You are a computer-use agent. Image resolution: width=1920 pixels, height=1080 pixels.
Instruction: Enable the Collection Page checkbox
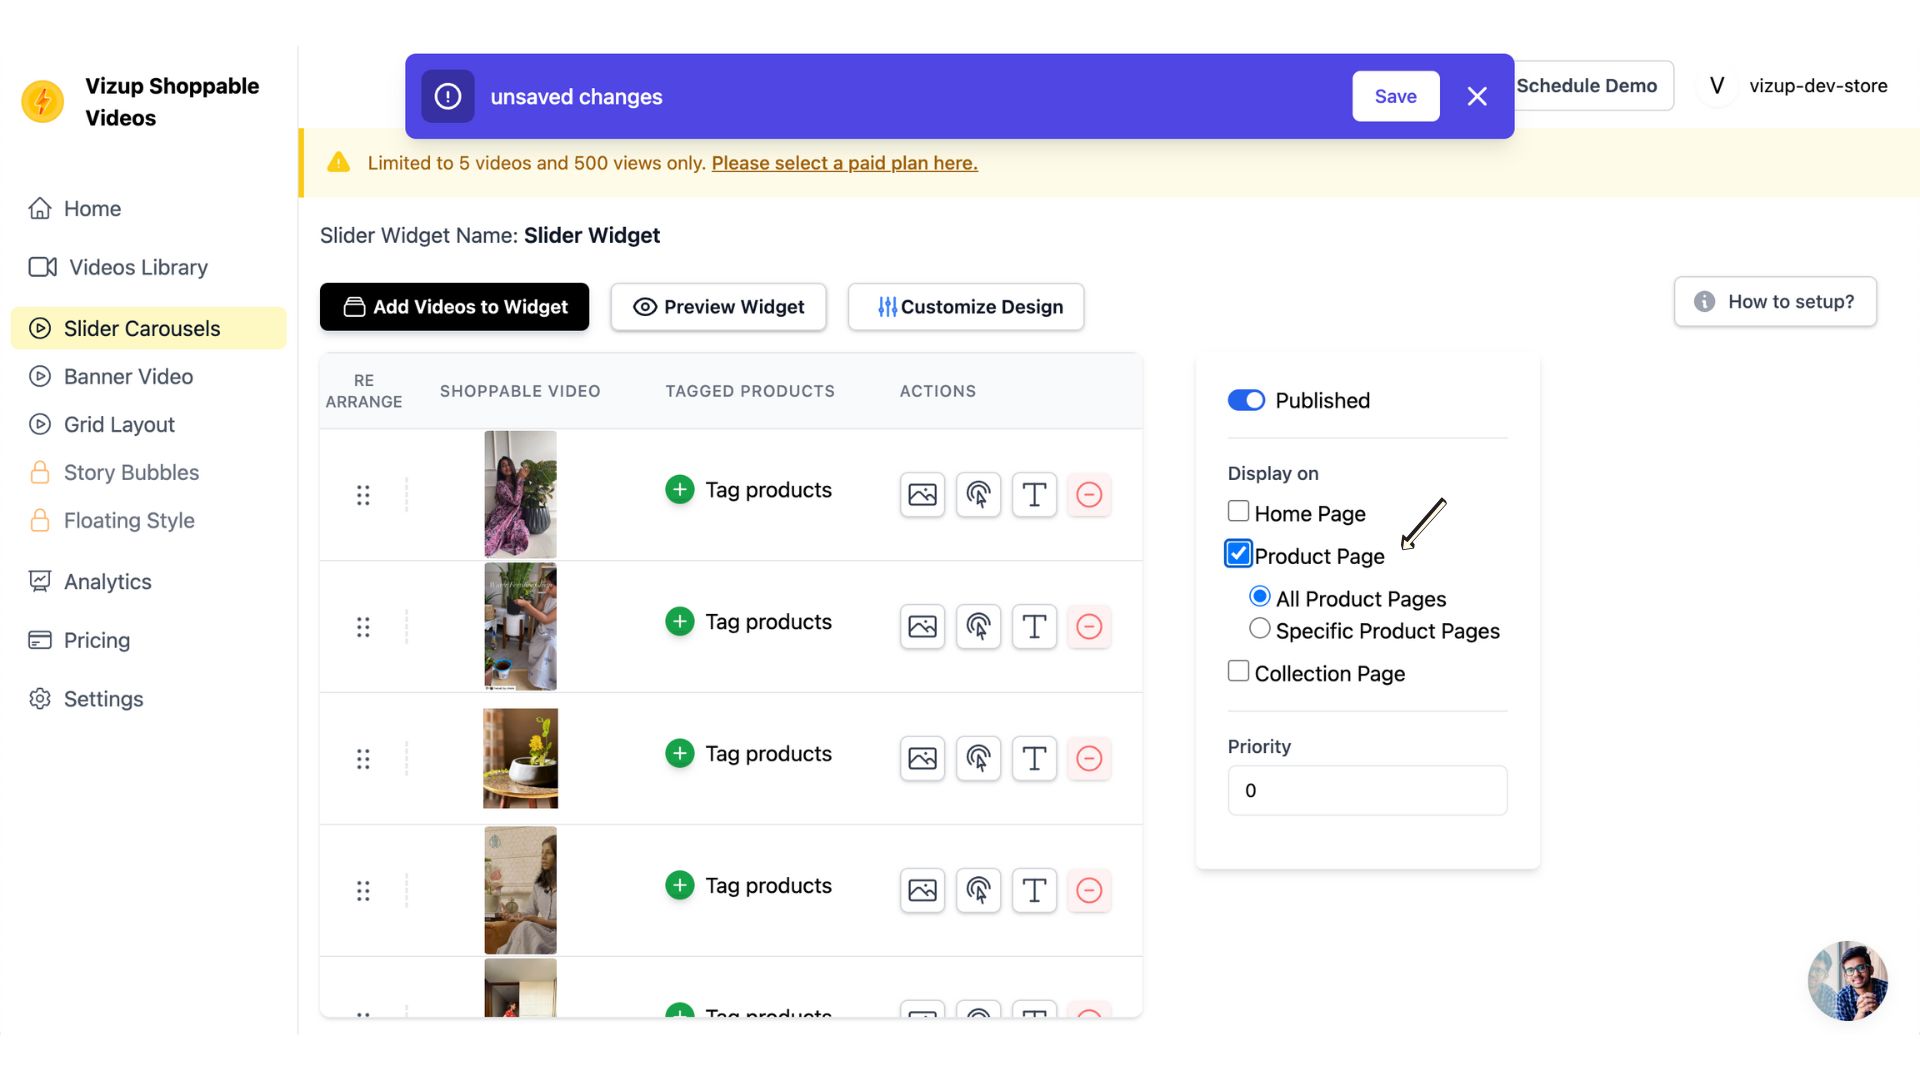pos(1238,673)
